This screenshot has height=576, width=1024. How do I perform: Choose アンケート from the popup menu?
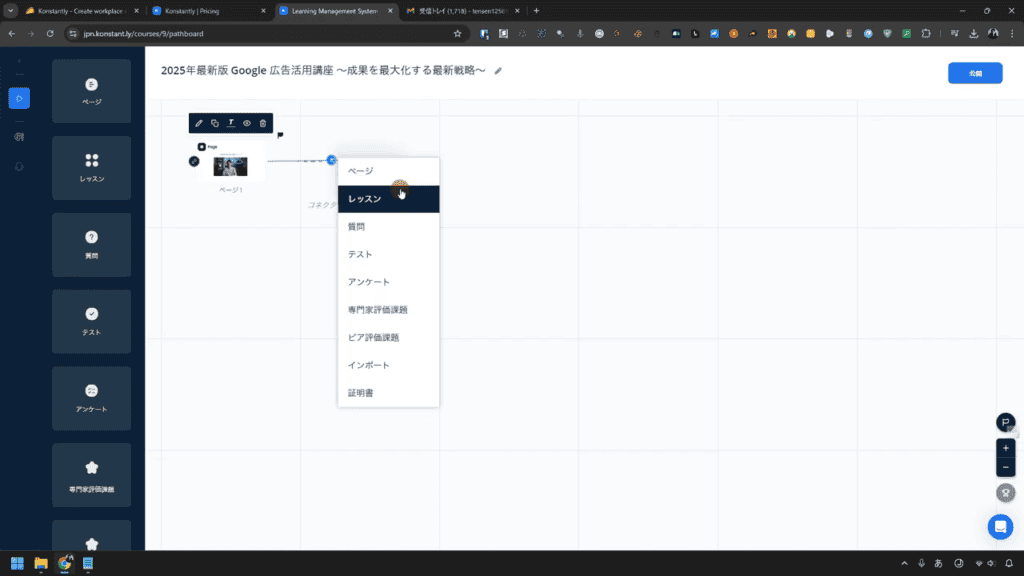pos(389,282)
